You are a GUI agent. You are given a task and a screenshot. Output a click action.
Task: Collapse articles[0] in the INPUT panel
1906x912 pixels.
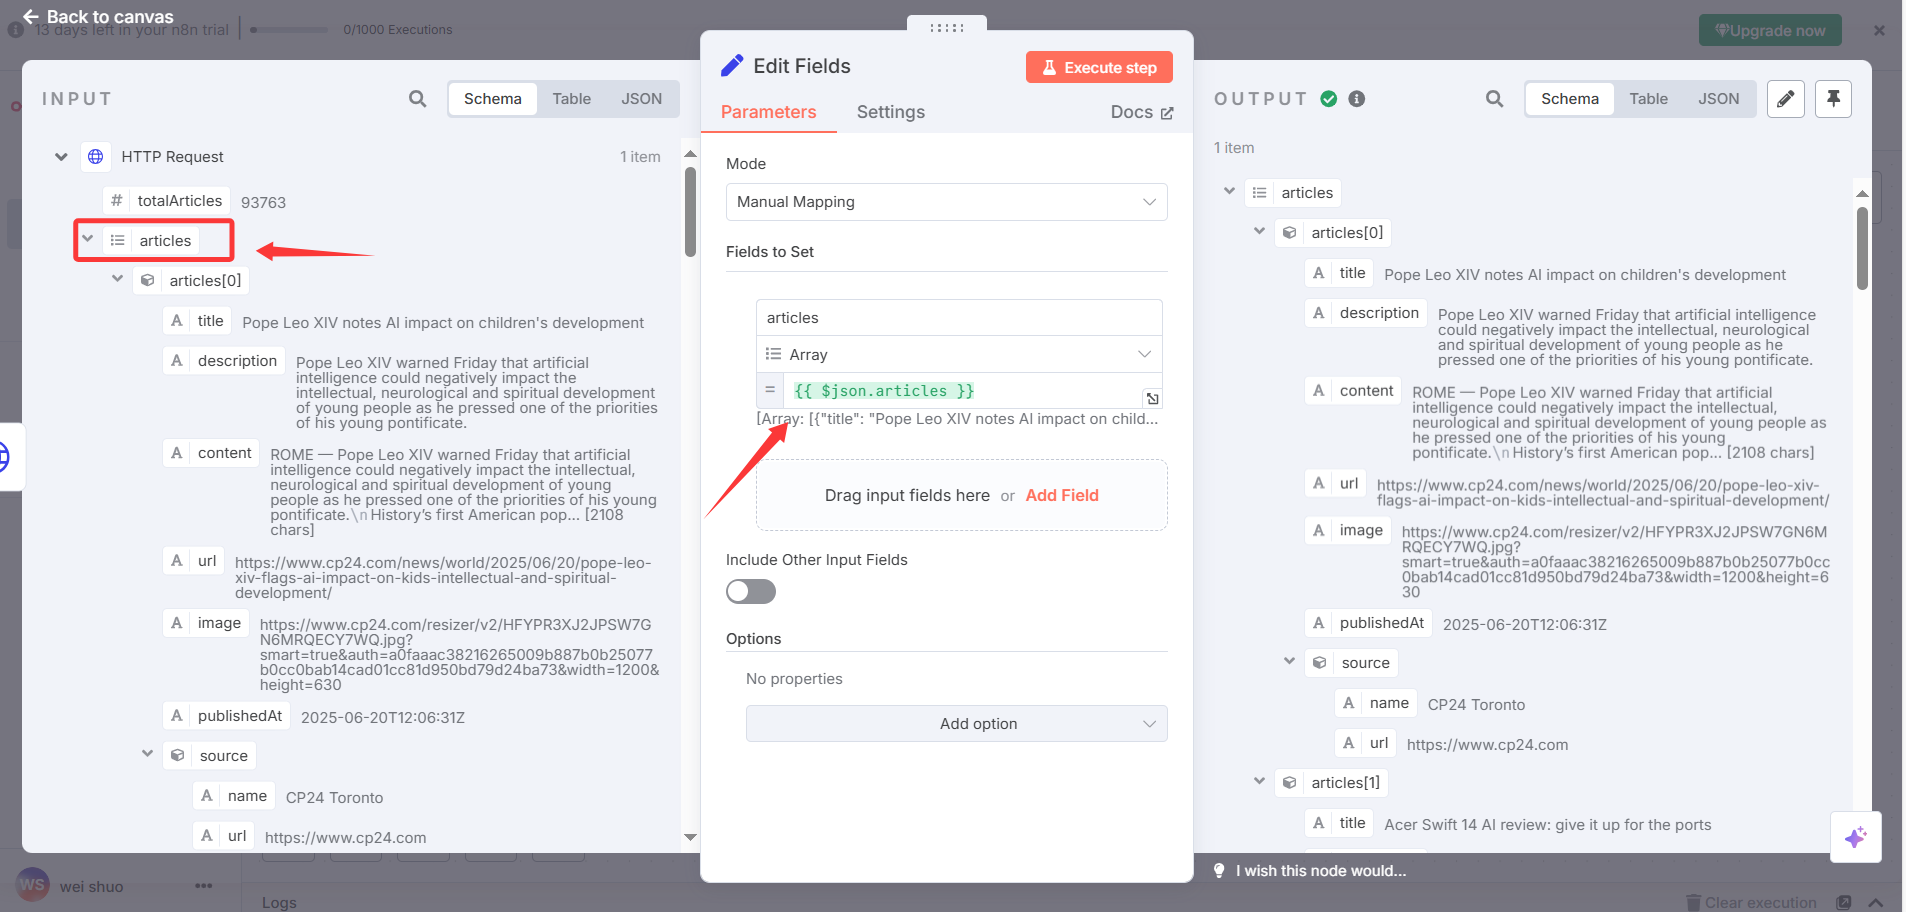118,279
